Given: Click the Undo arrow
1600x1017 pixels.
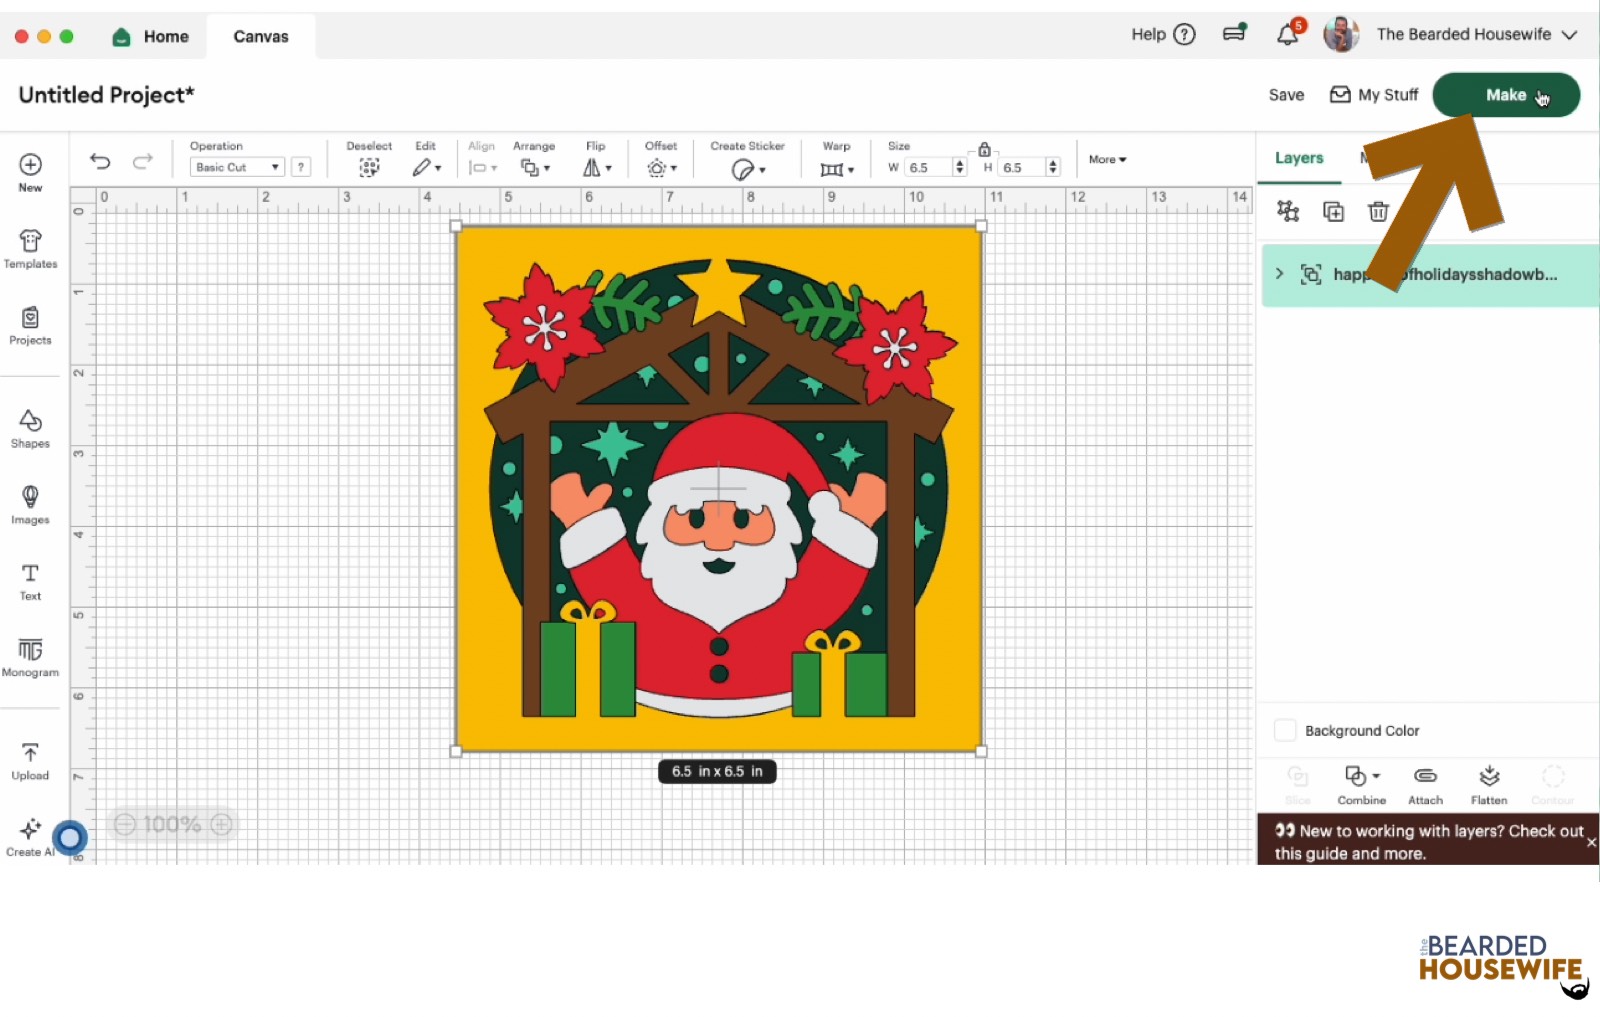Looking at the screenshot, I should pos(100,161).
